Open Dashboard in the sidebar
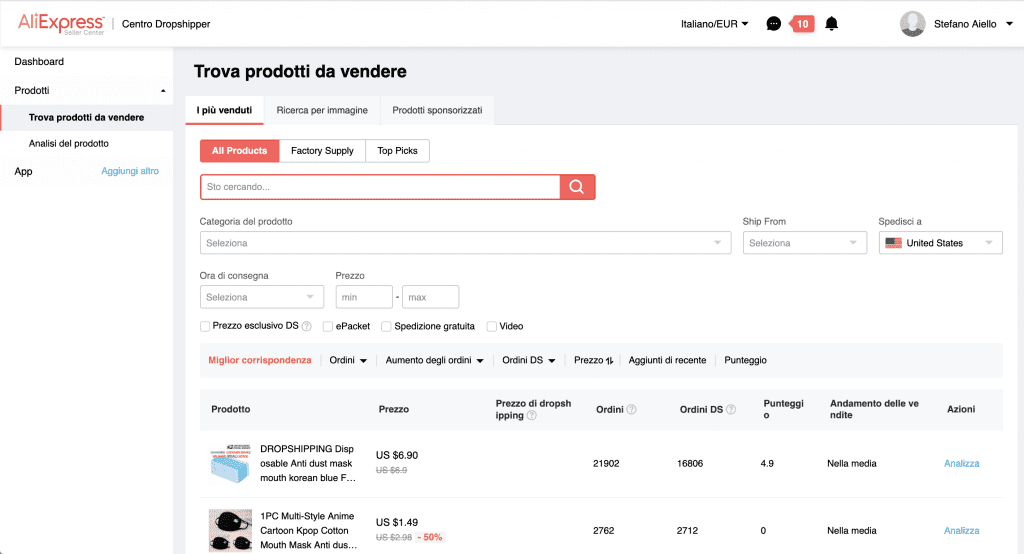1024x554 pixels. [x=39, y=61]
